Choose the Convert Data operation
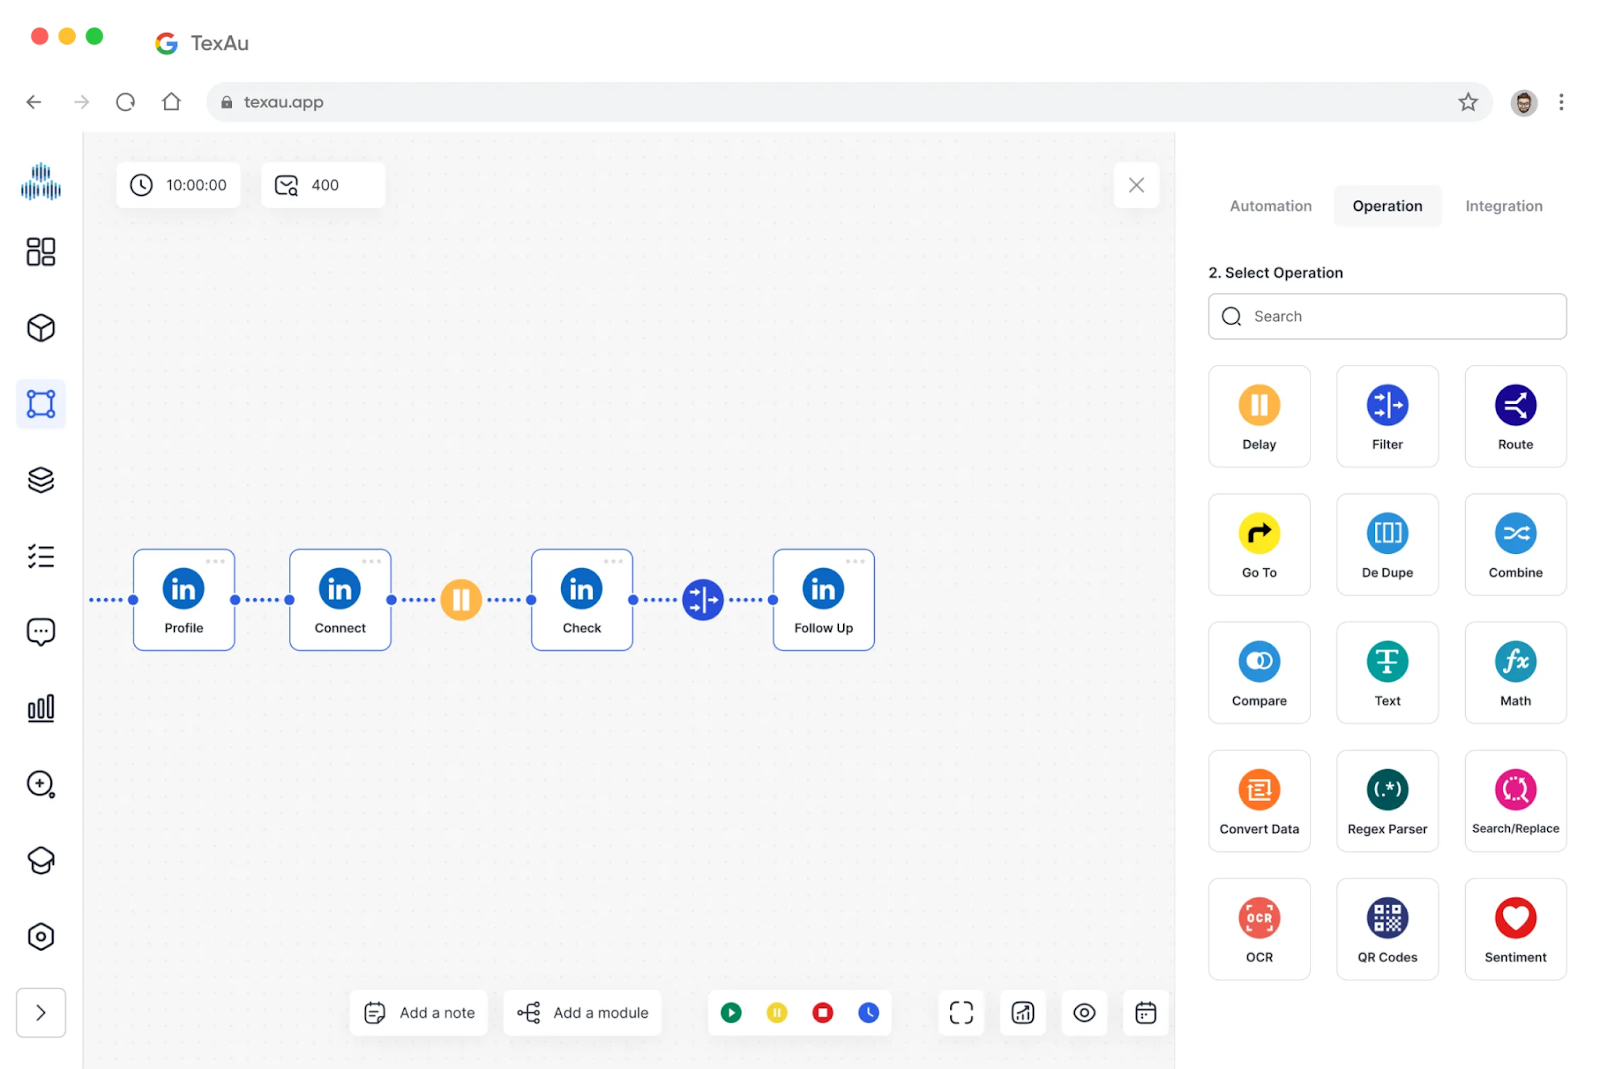 (x=1259, y=800)
